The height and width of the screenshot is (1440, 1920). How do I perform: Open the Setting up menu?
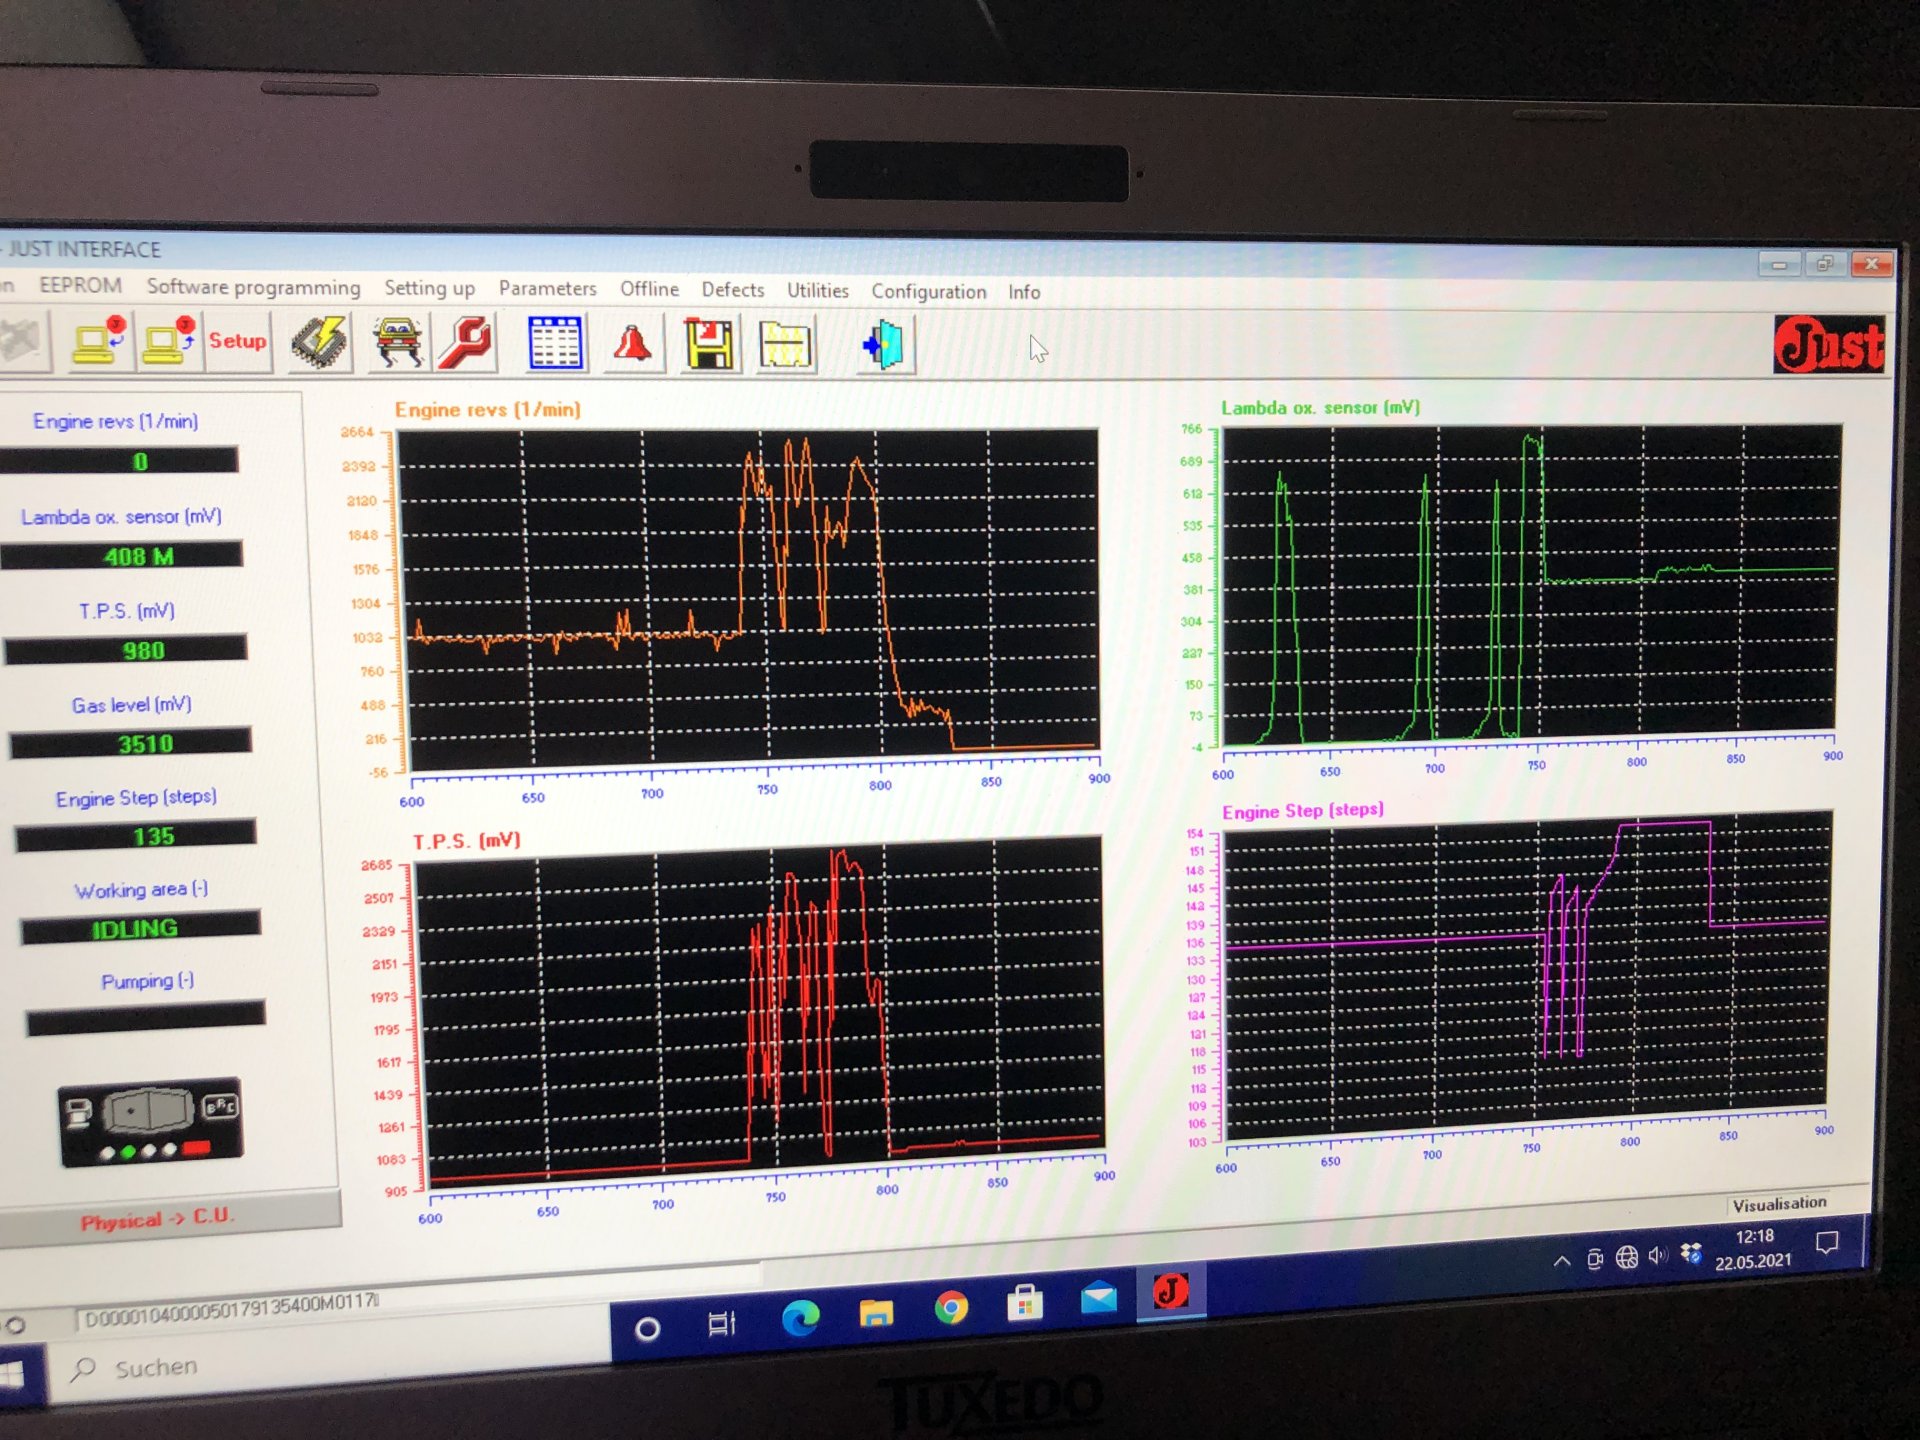[429, 288]
